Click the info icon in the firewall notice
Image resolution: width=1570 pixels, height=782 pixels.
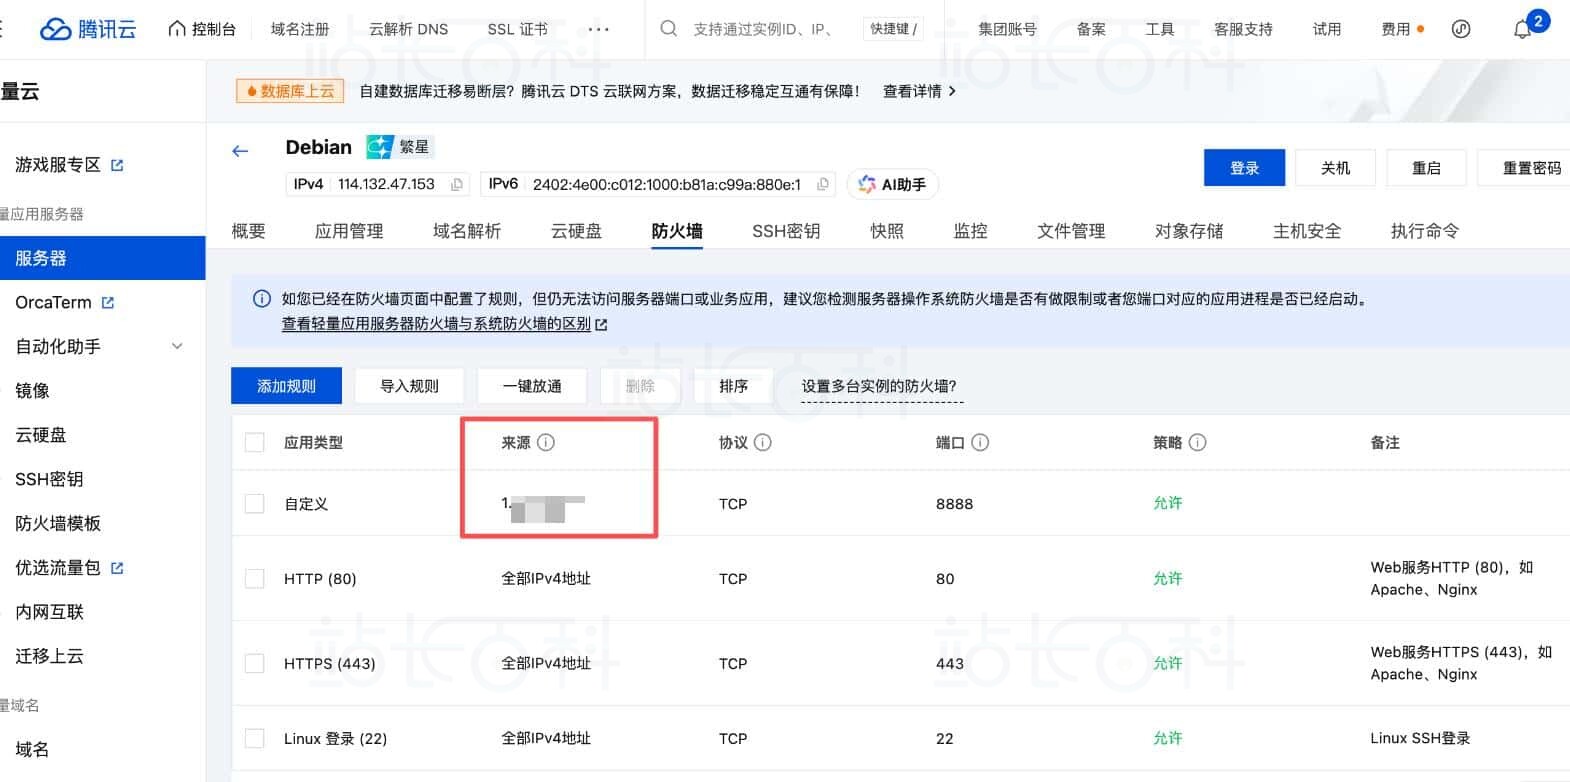(262, 298)
